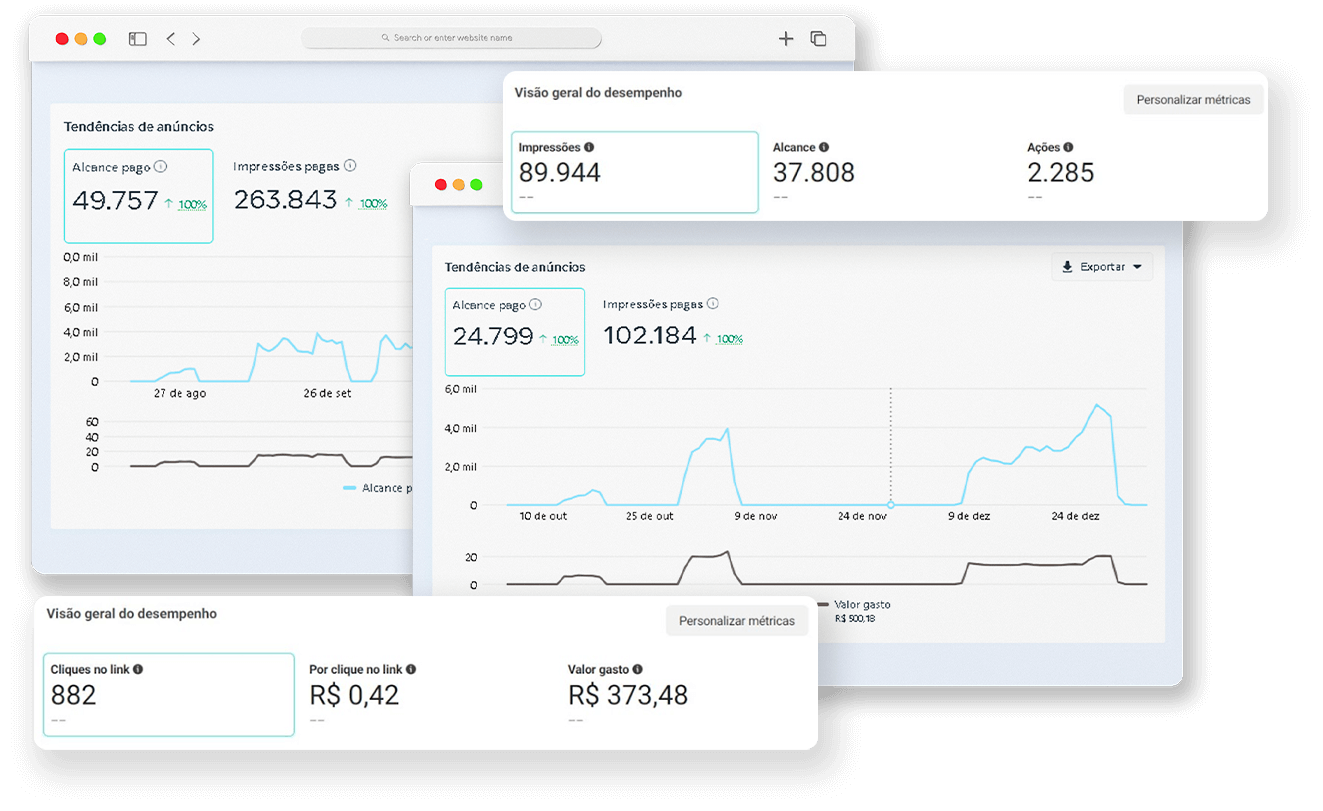The width and height of the screenshot is (1323, 811).
Task: Click info icon next to Ações
Action: click(x=1068, y=147)
